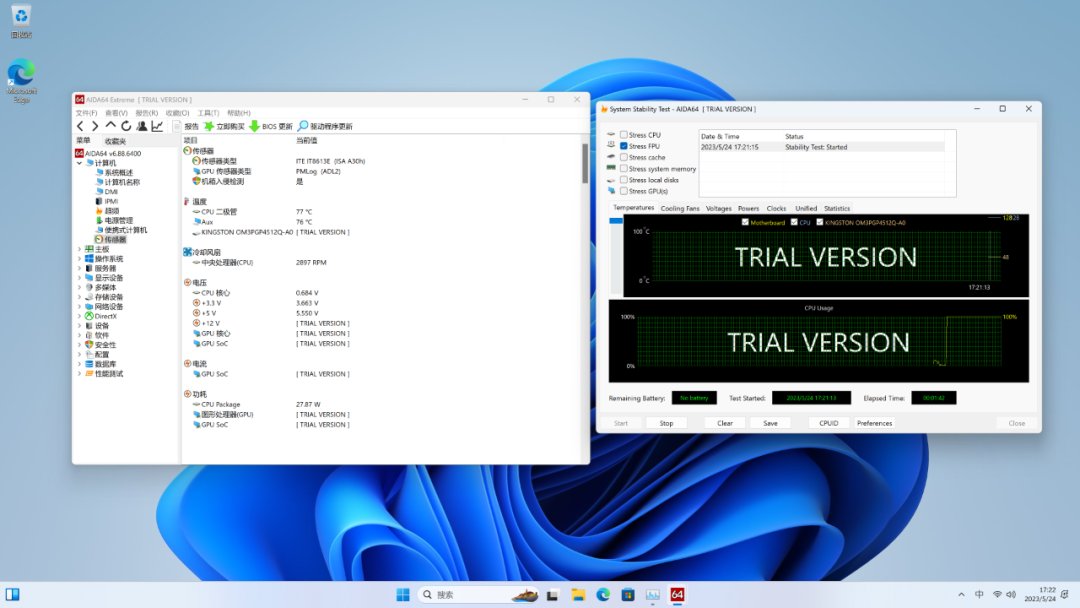Select 系统概述 in the computer tree
The width and height of the screenshot is (1080, 608).
click(x=118, y=172)
